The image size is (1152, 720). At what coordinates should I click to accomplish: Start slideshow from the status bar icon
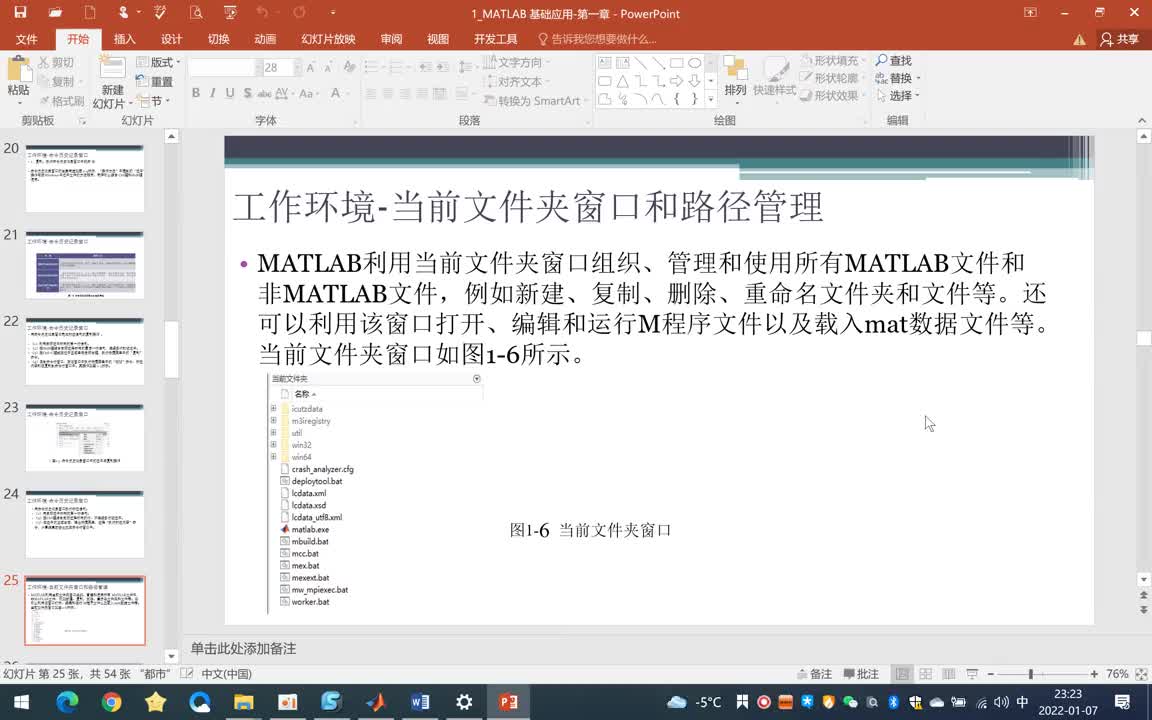[972, 674]
